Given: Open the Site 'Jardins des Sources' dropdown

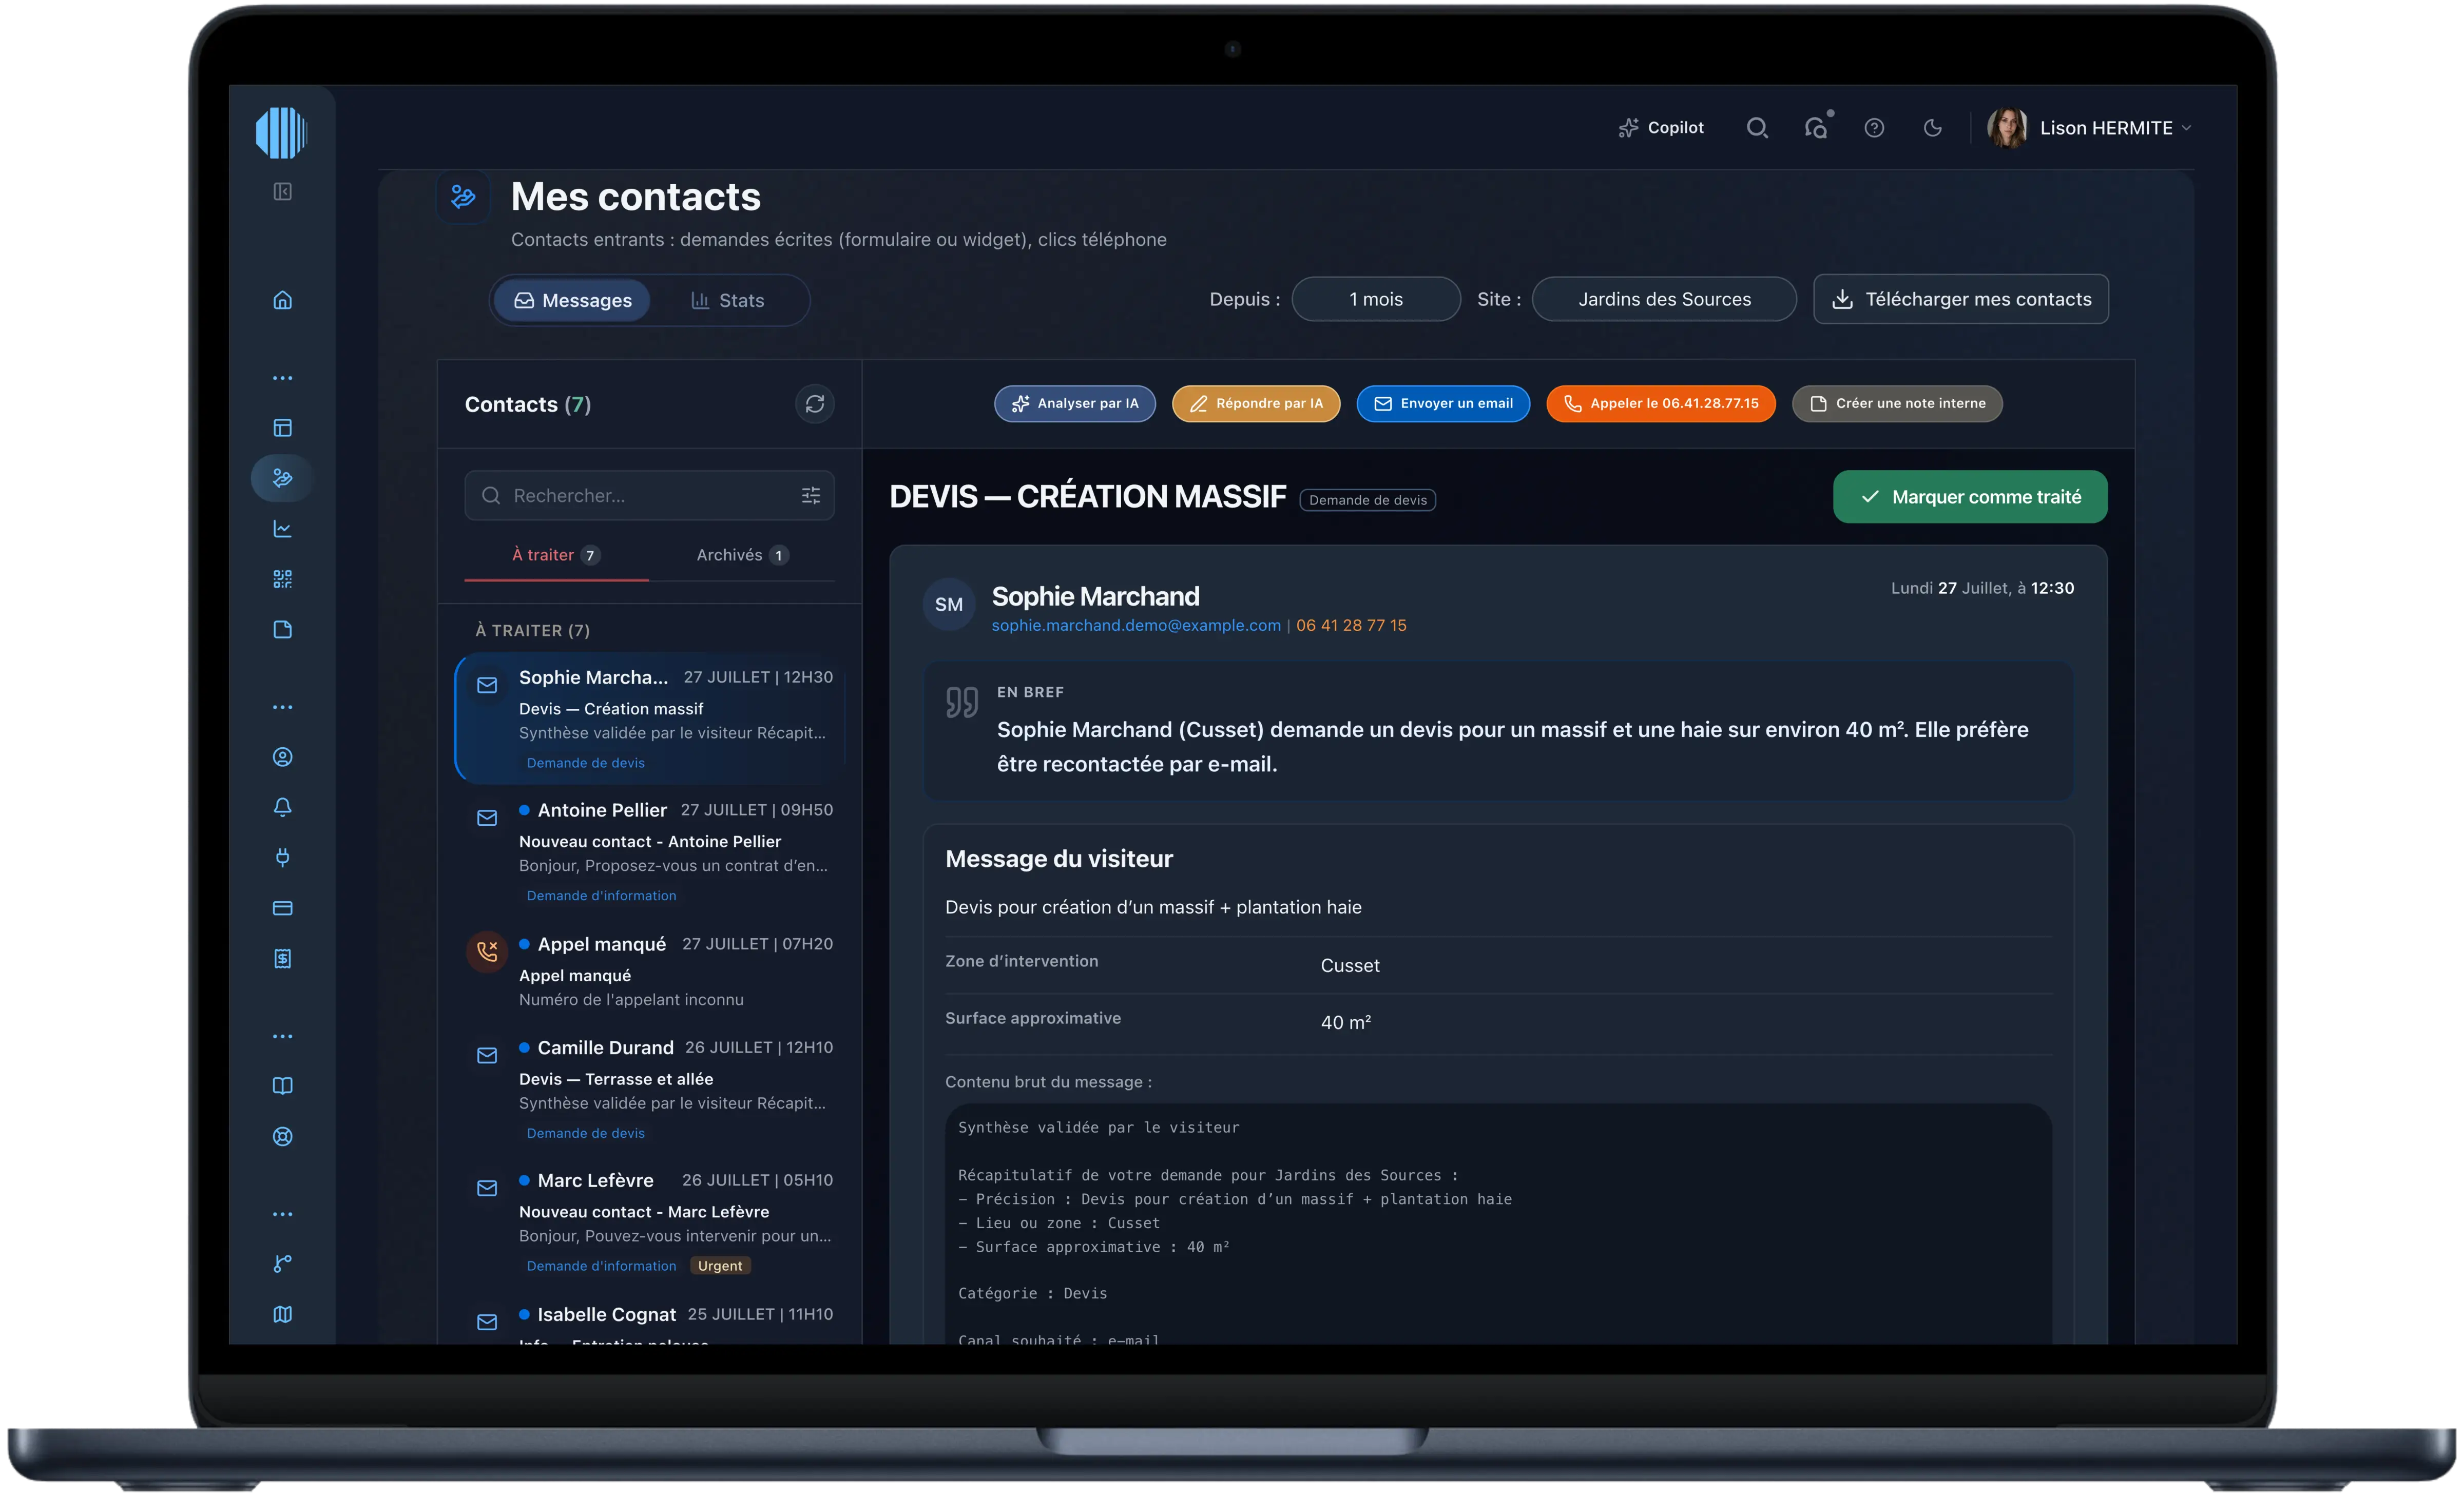Looking at the screenshot, I should [1664, 299].
